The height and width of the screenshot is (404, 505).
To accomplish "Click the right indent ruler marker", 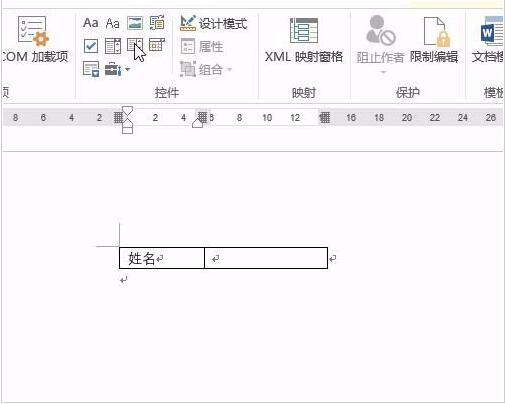I will tap(197, 123).
